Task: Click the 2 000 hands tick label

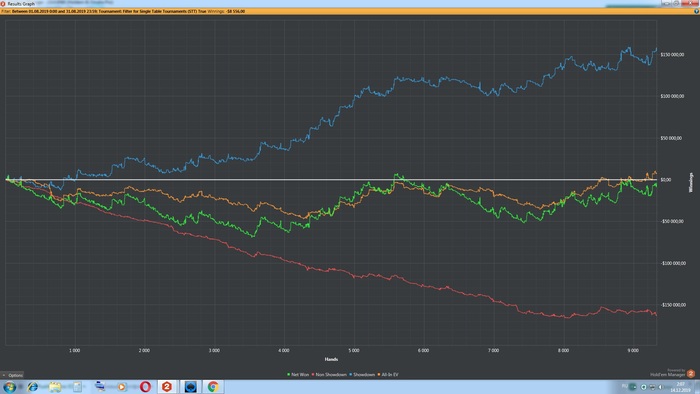Action: (144, 351)
